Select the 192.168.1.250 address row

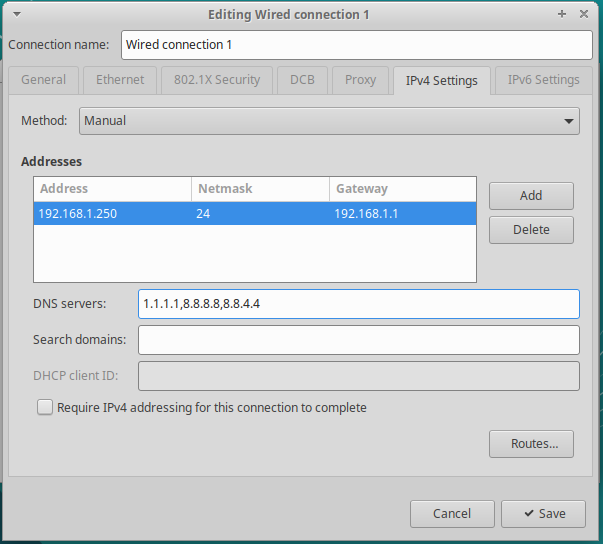[x=255, y=213]
